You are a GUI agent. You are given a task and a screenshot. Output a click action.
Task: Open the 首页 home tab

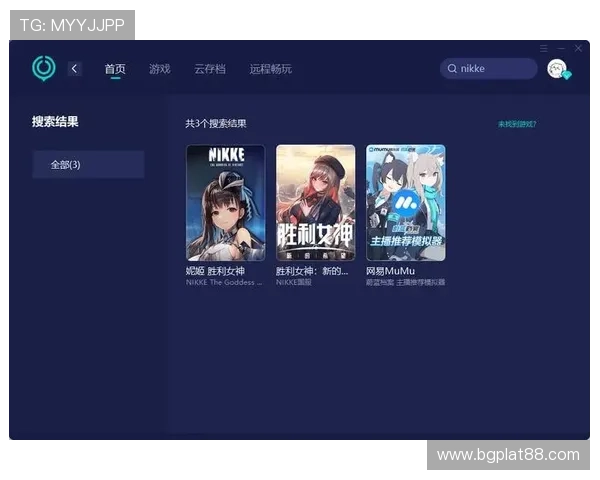(115, 69)
